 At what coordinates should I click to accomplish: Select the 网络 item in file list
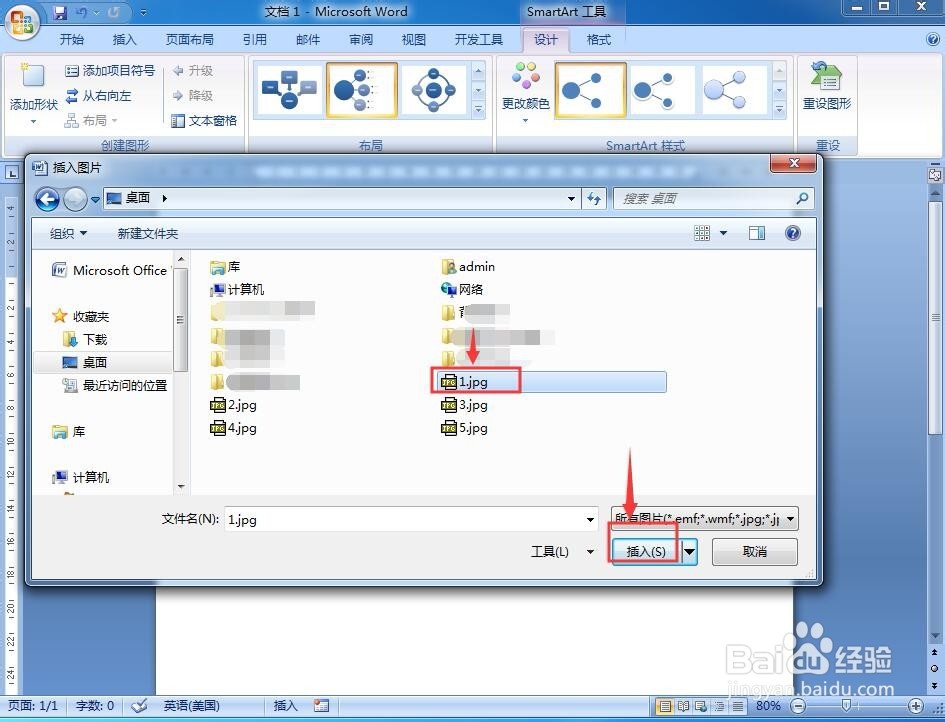click(x=462, y=289)
